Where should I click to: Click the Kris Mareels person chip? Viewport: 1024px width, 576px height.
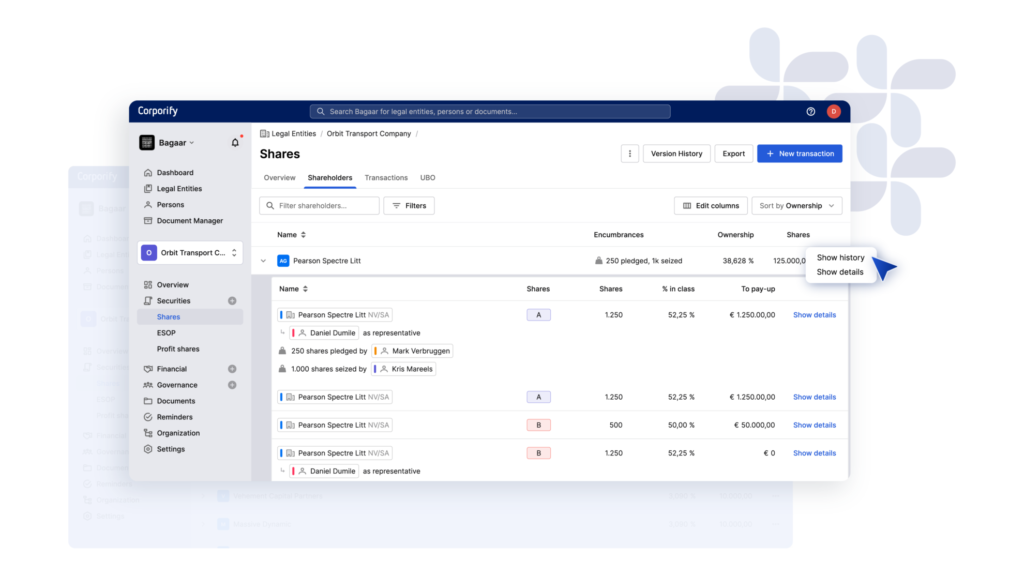click(404, 369)
